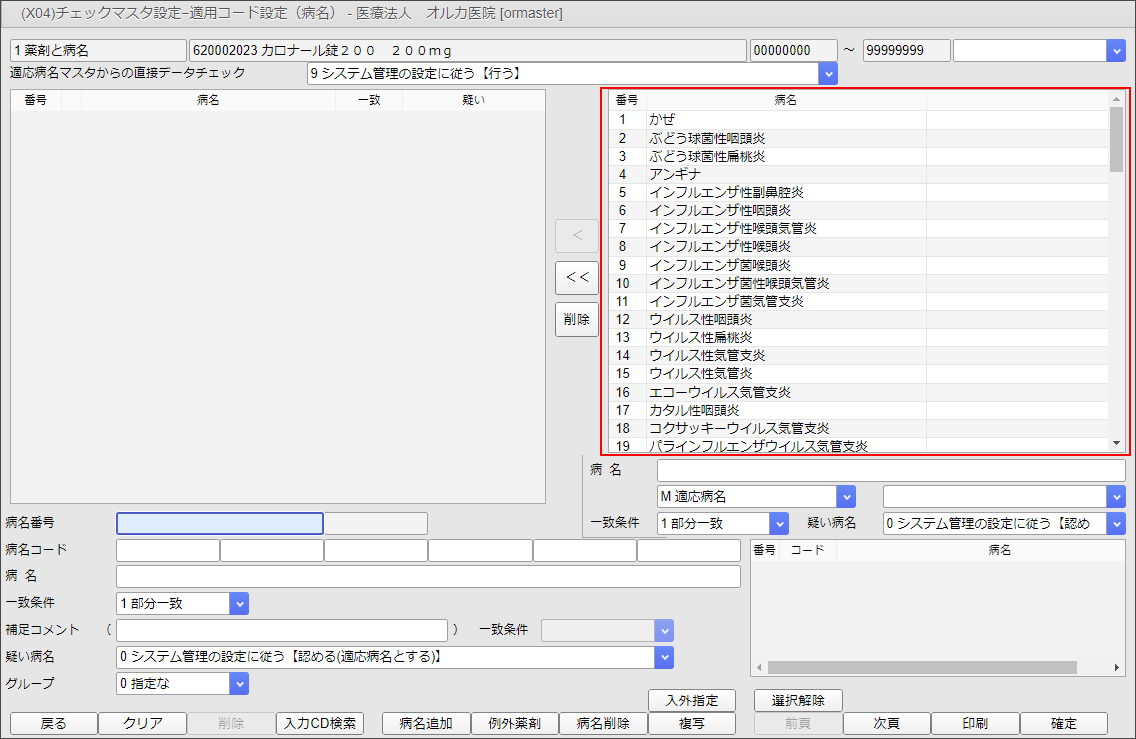1136x739 pixels.
Task: Go to next page with 次頁
Action: (887, 723)
